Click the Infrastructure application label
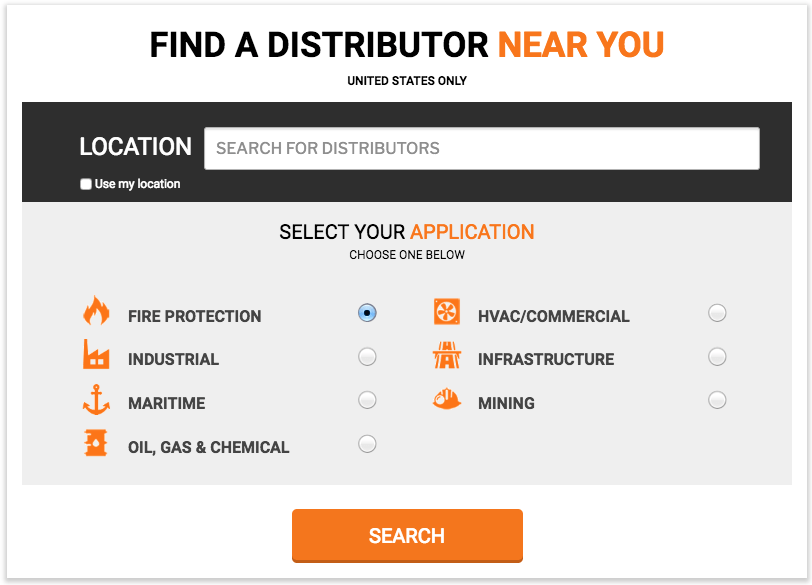Viewport: 812px width, 585px height. coord(546,360)
